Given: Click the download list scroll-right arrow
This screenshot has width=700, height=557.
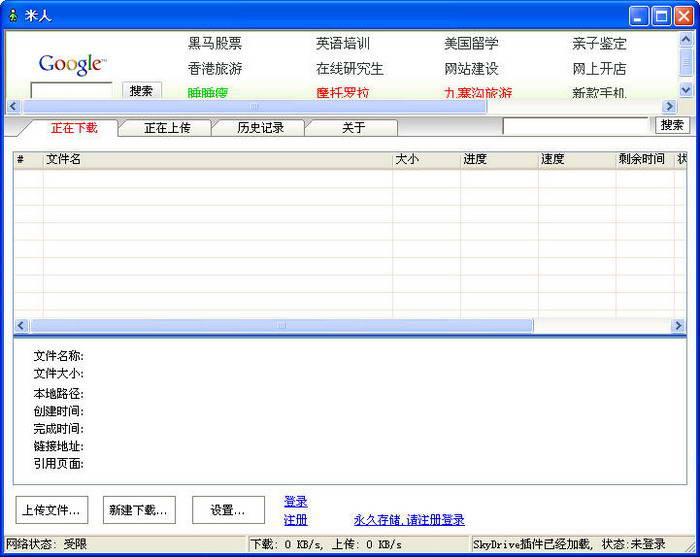Looking at the screenshot, I should point(678,325).
